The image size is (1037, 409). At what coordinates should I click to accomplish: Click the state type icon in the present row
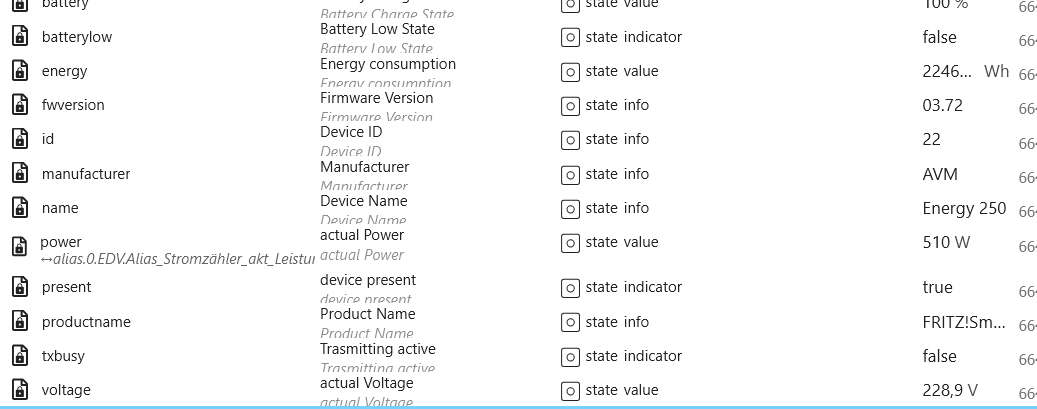tap(570, 288)
